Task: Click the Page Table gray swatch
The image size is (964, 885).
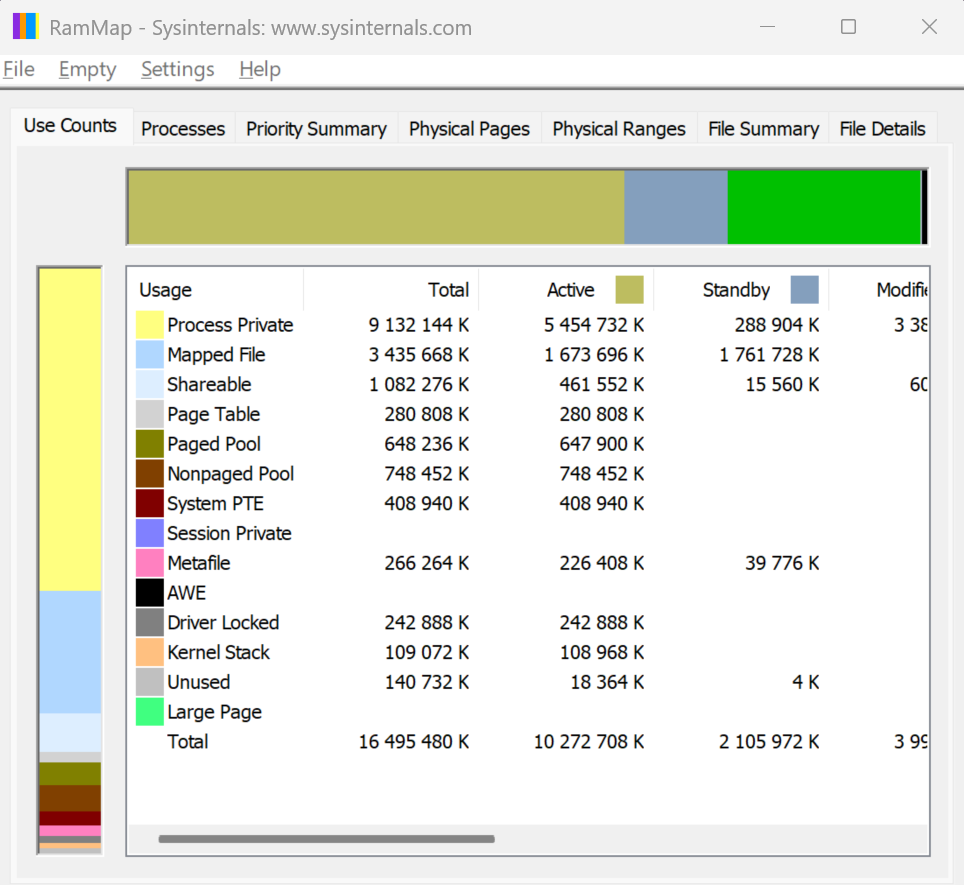Action: [x=149, y=414]
